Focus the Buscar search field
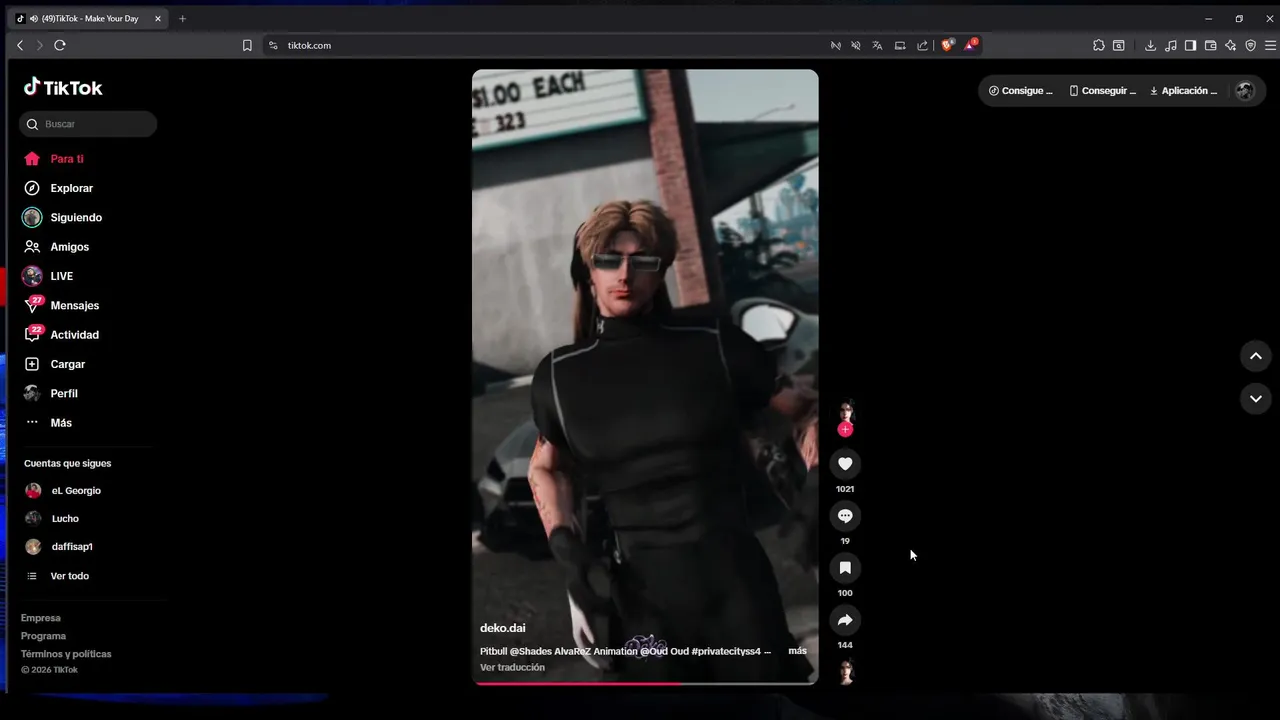The image size is (1280, 720). point(88,124)
